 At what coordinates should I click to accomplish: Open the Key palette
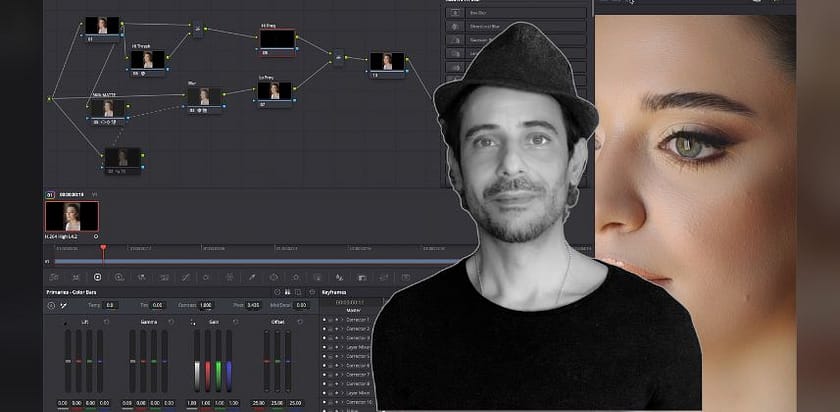tap(362, 277)
